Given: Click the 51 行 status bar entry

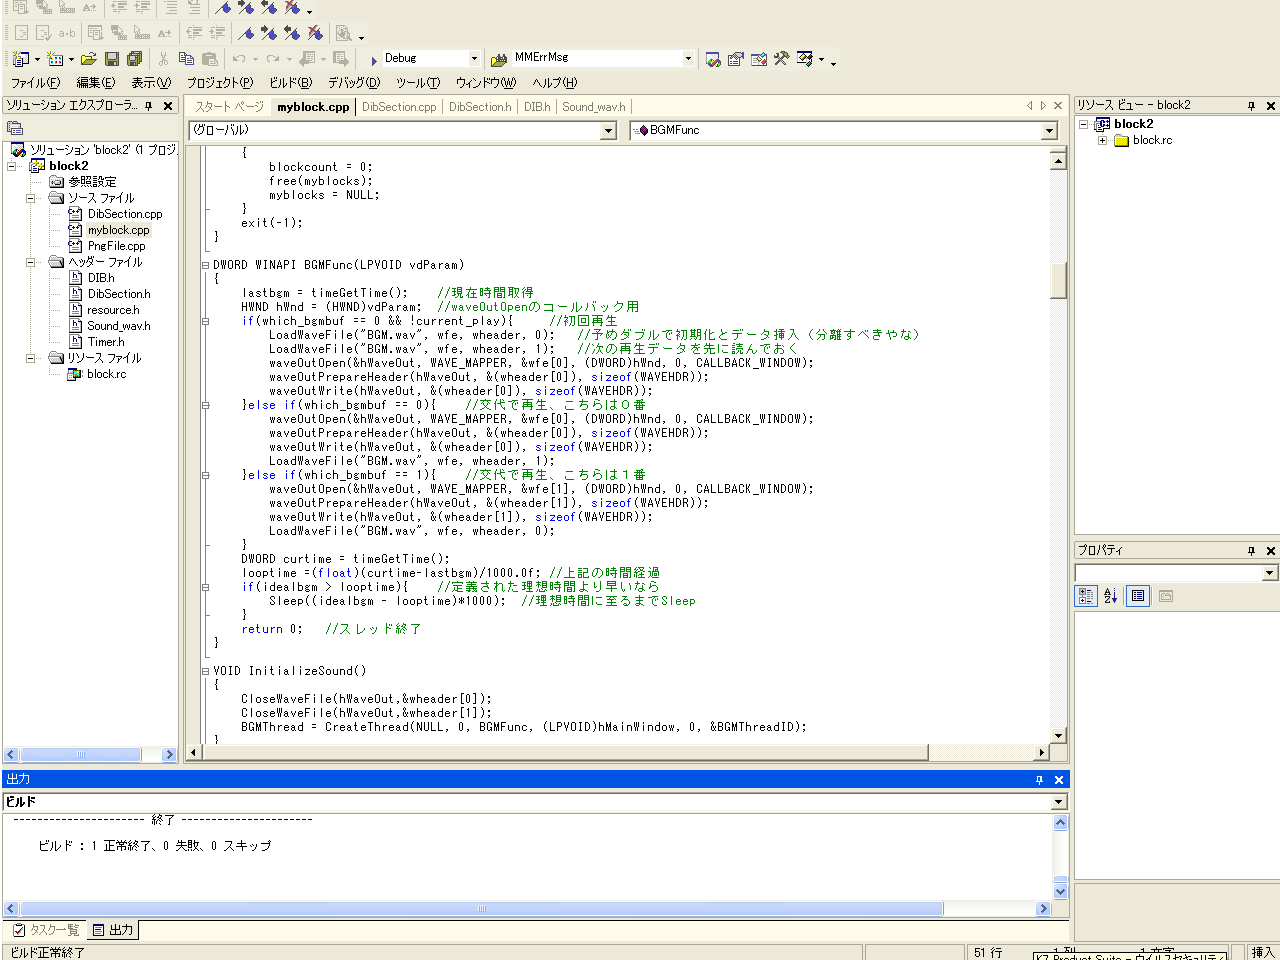Looking at the screenshot, I should point(988,952).
